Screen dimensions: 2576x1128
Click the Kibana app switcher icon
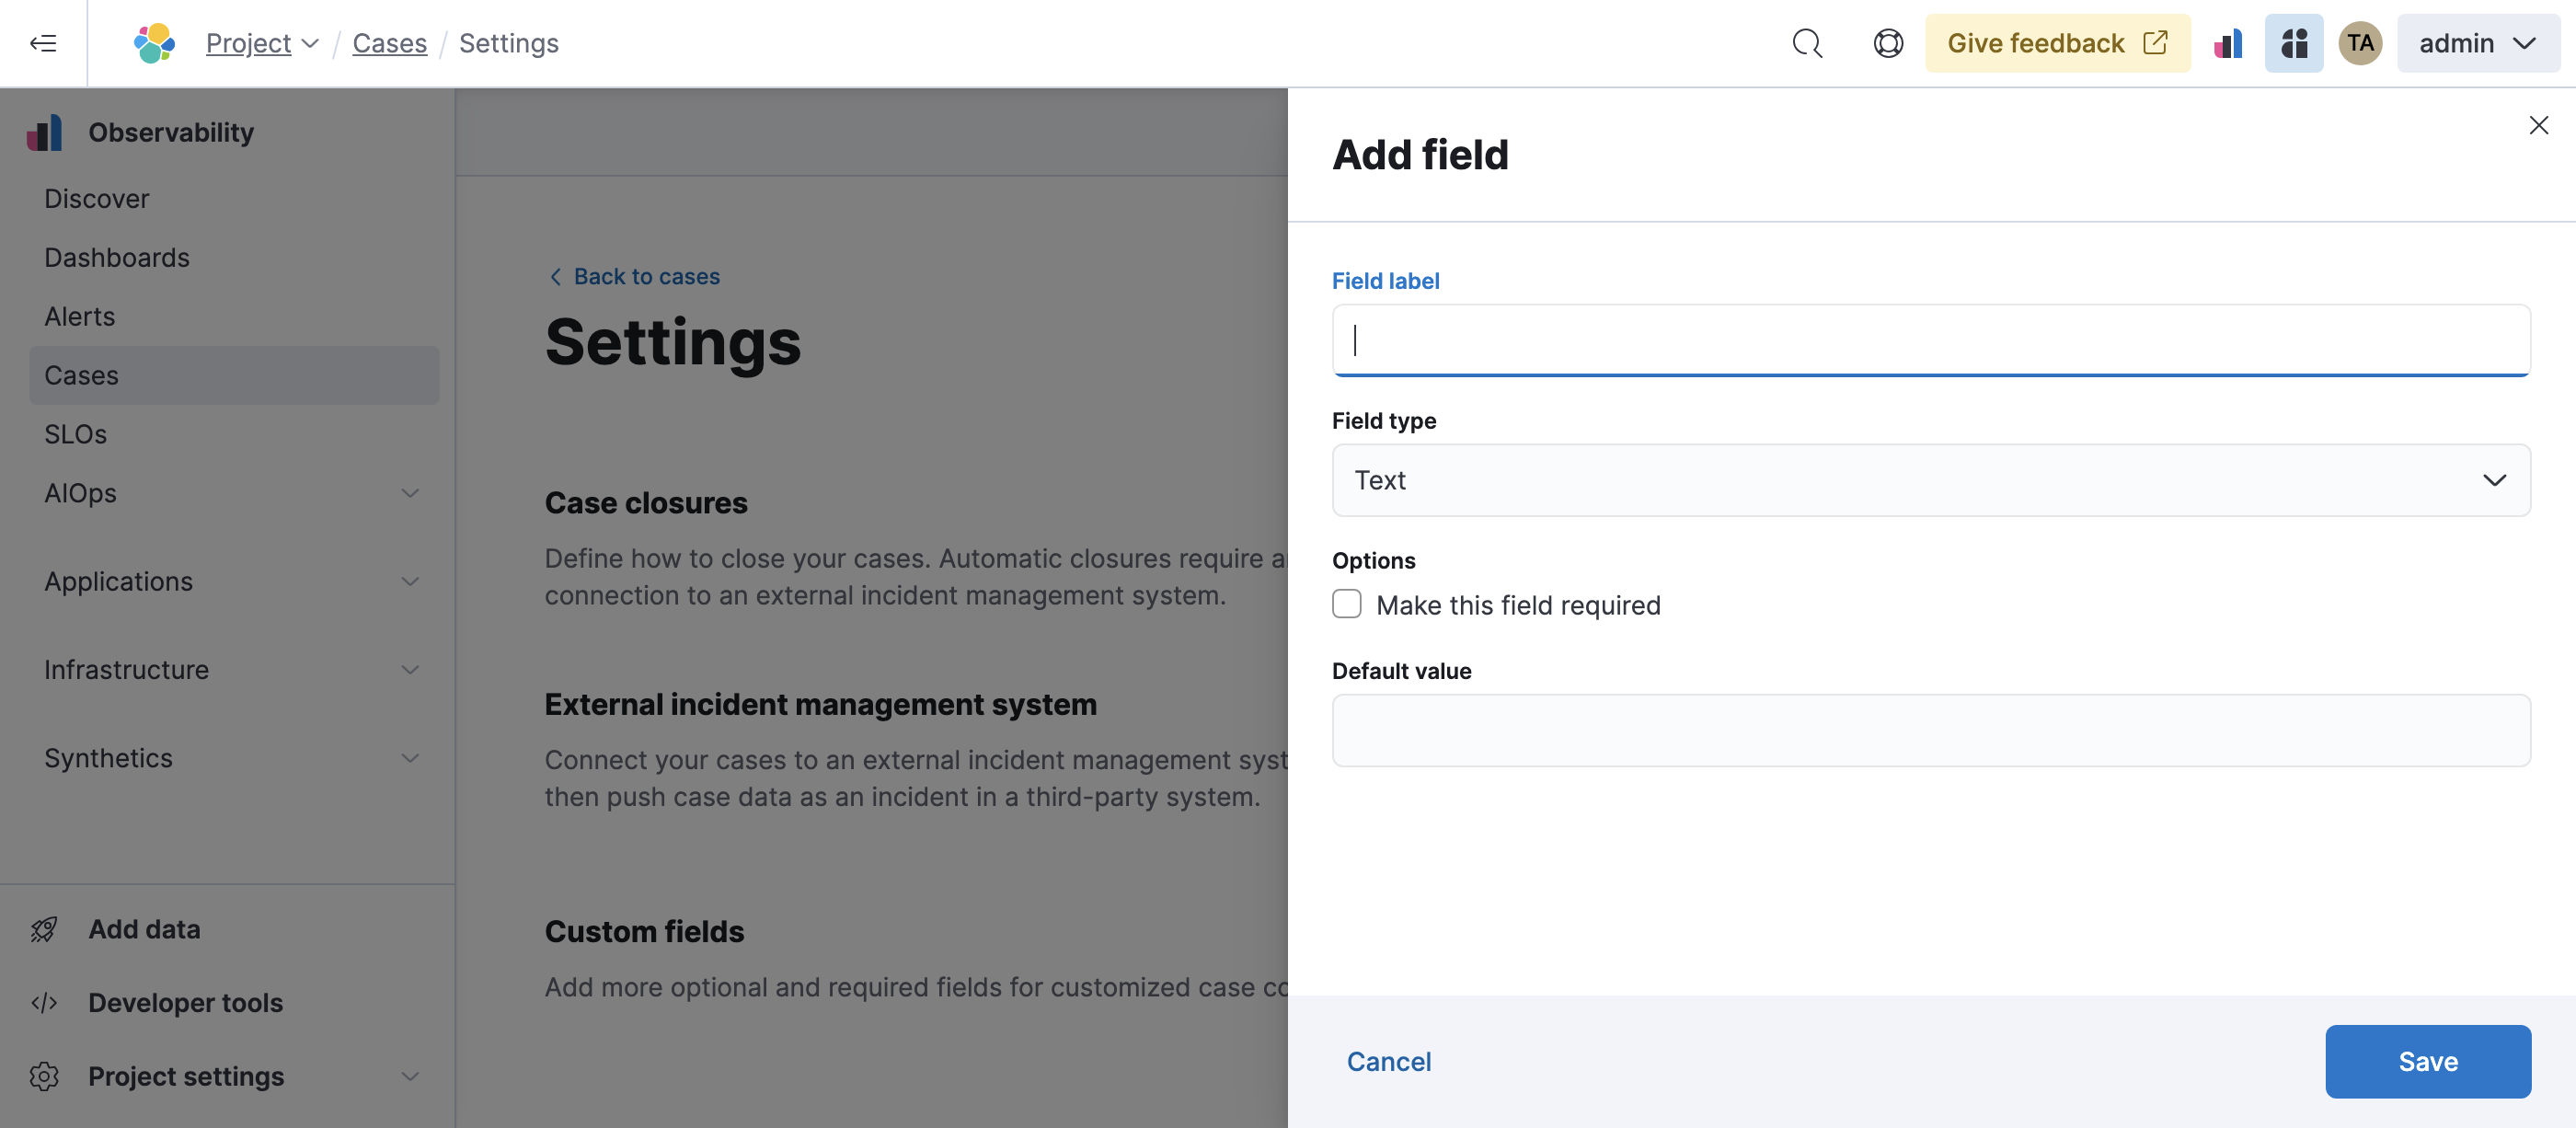tap(2294, 43)
